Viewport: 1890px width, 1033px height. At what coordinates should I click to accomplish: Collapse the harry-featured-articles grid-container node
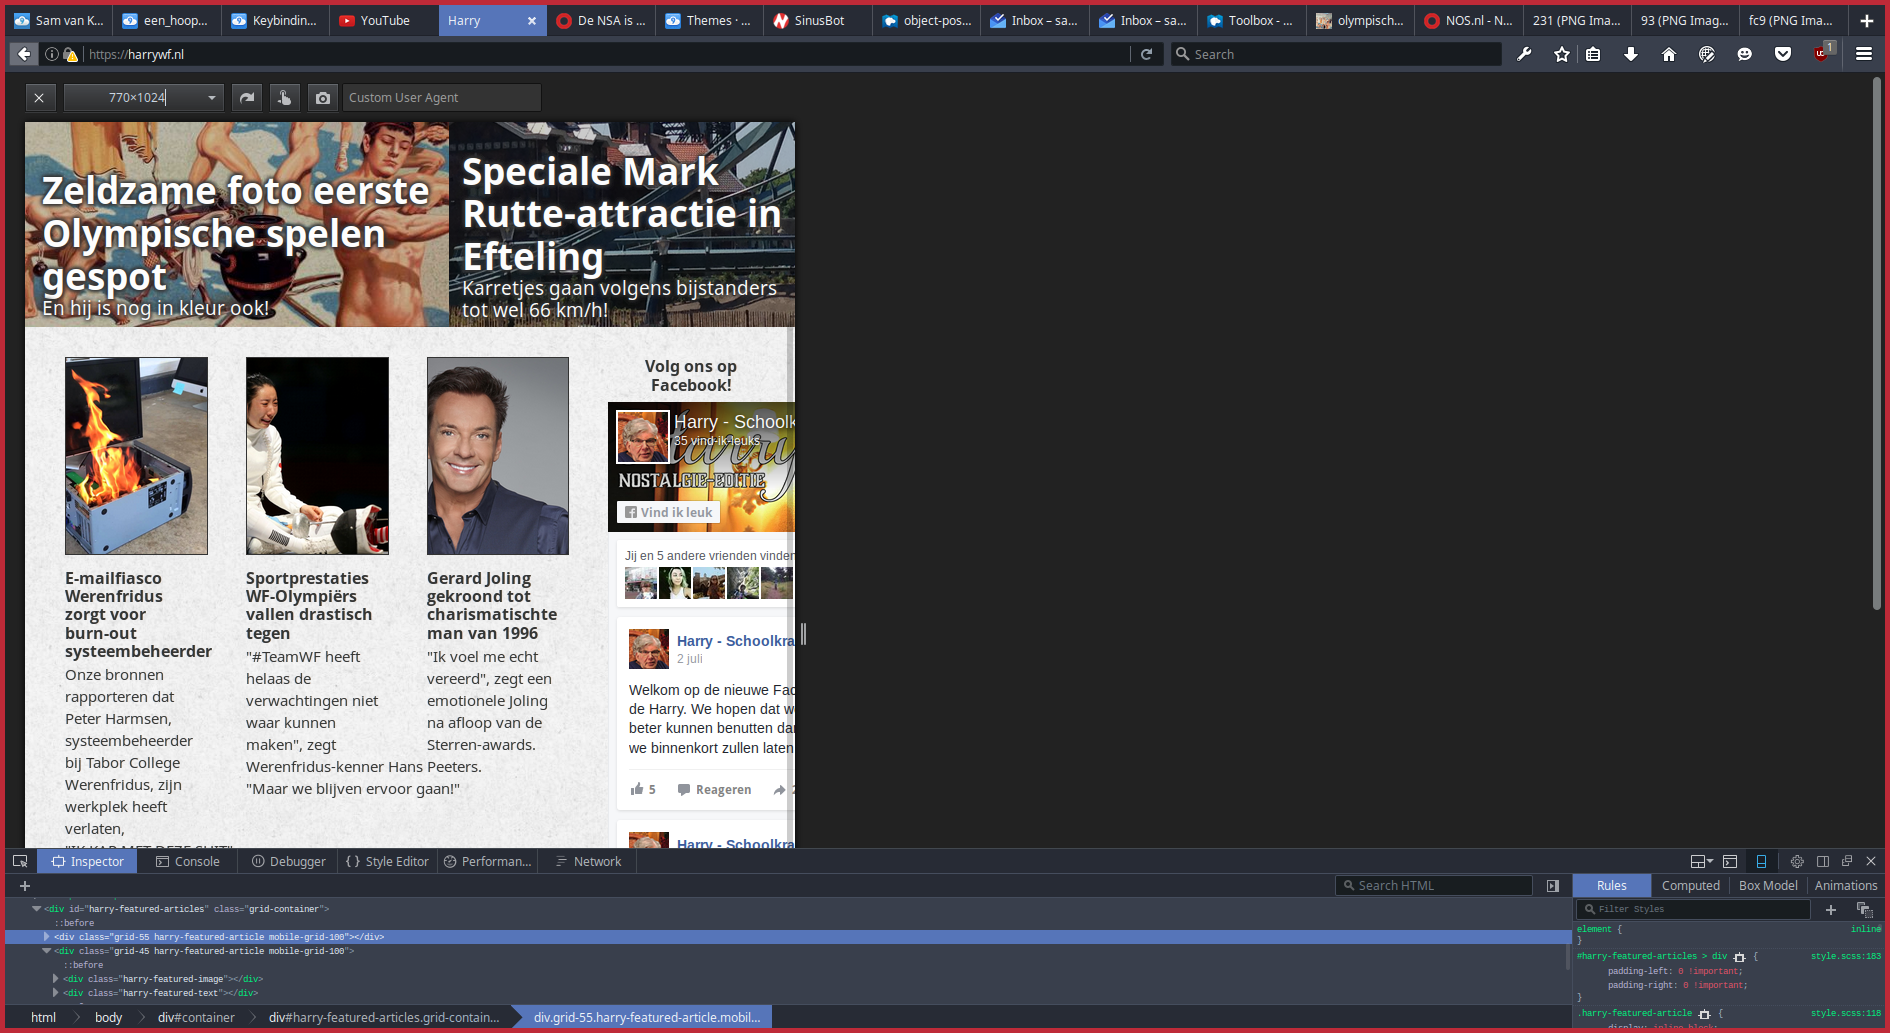click(37, 909)
